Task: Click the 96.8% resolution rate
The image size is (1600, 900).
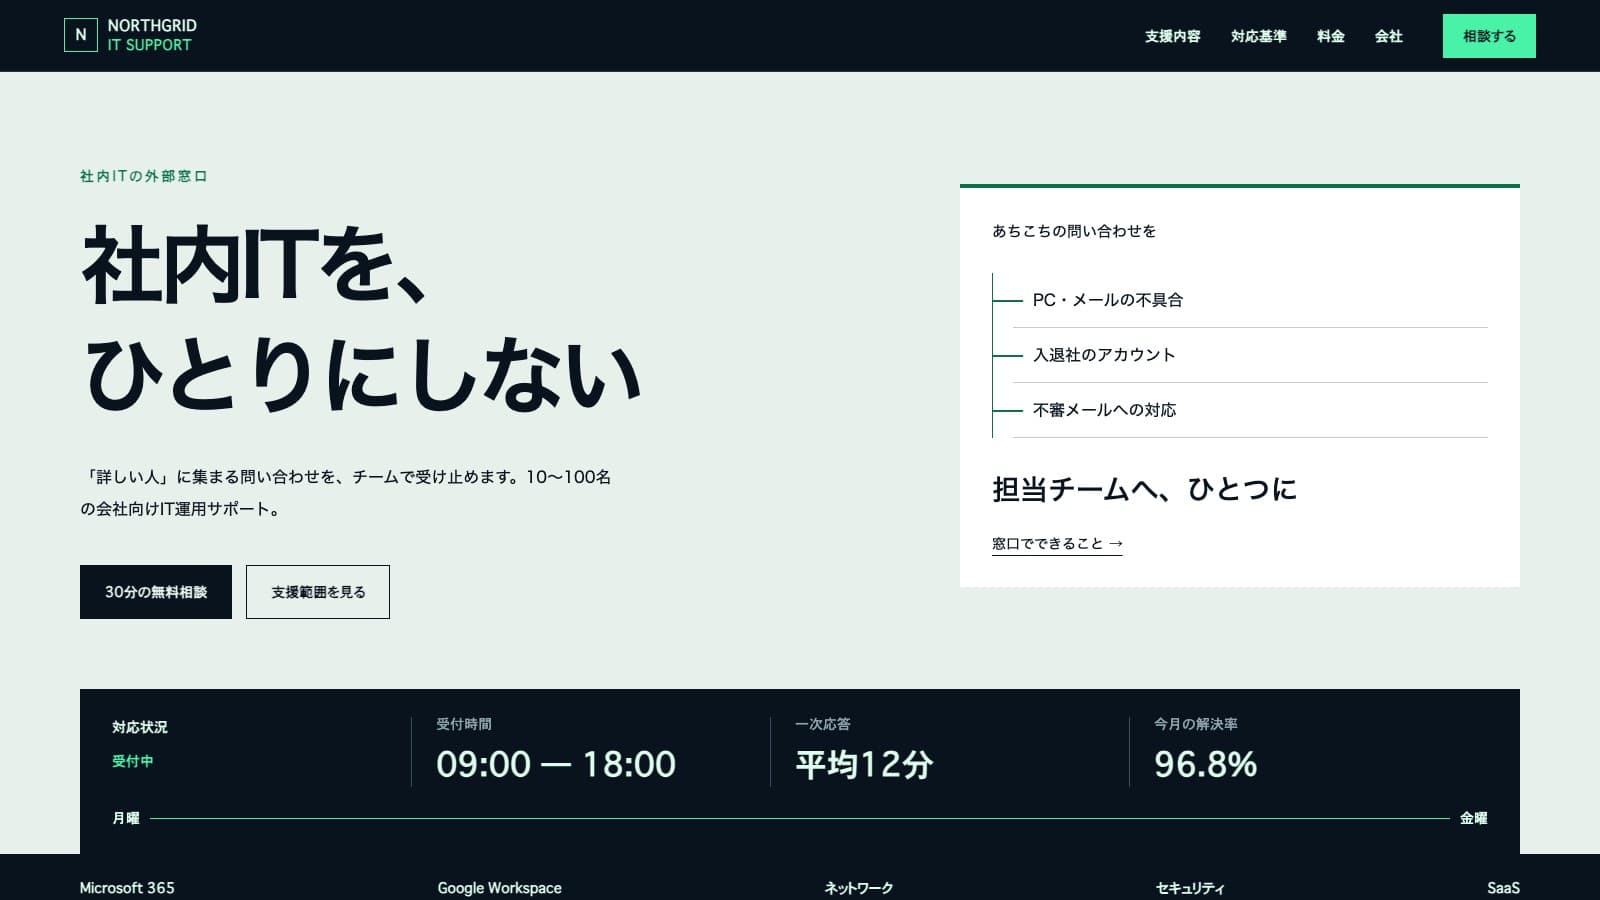Action: pyautogui.click(x=1205, y=764)
